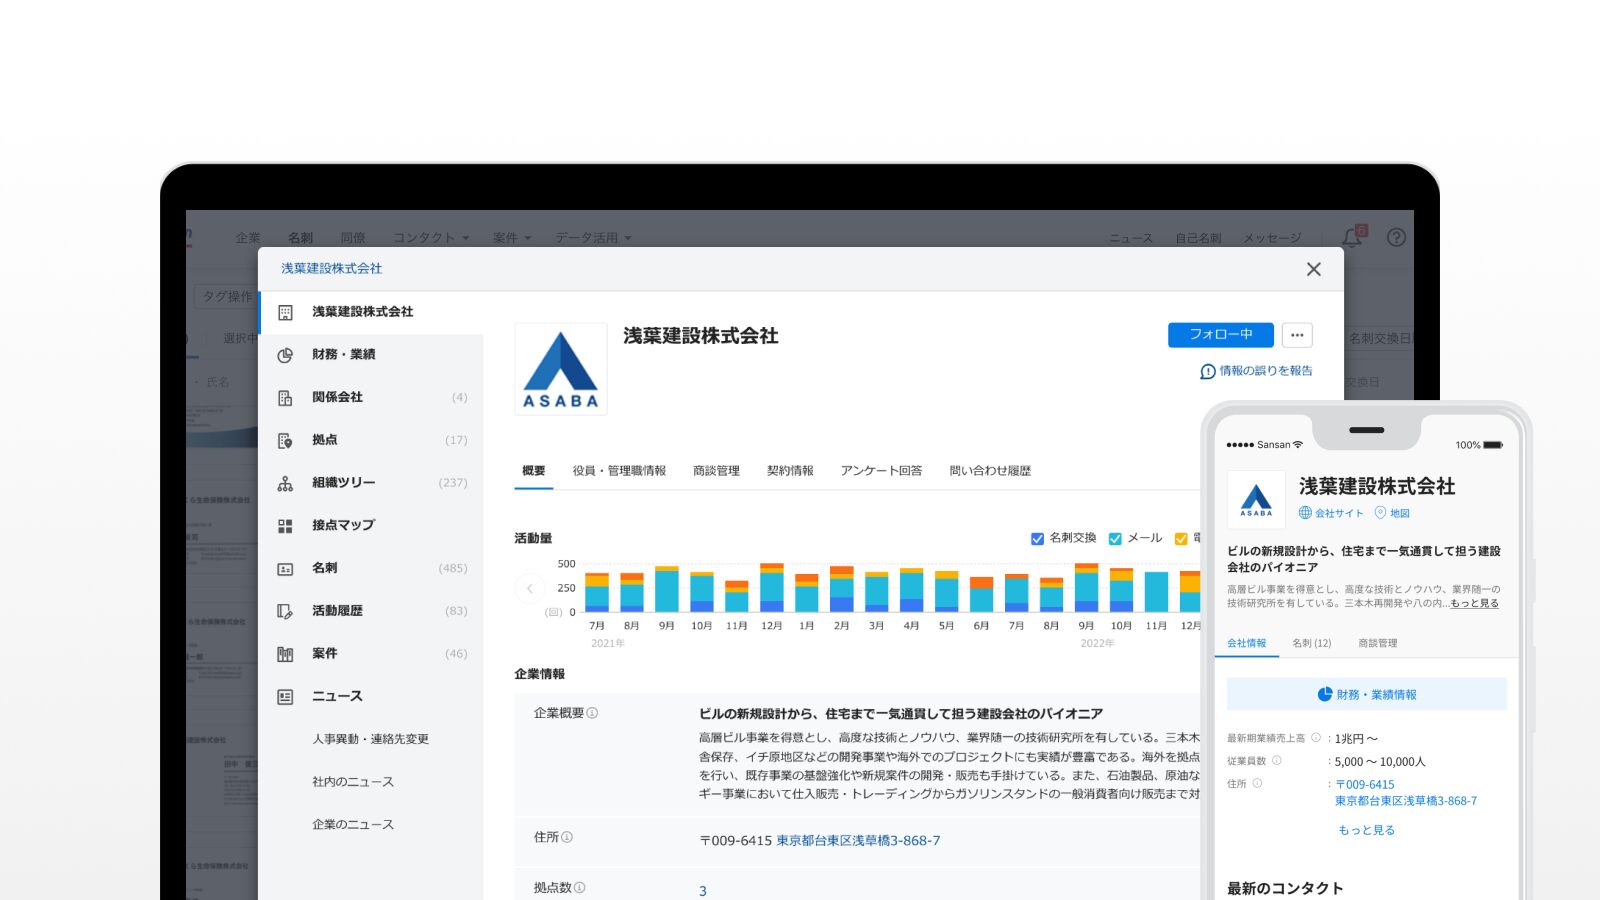
Task: Switch to the 役員・管理職情報 tab
Action: pos(619,471)
